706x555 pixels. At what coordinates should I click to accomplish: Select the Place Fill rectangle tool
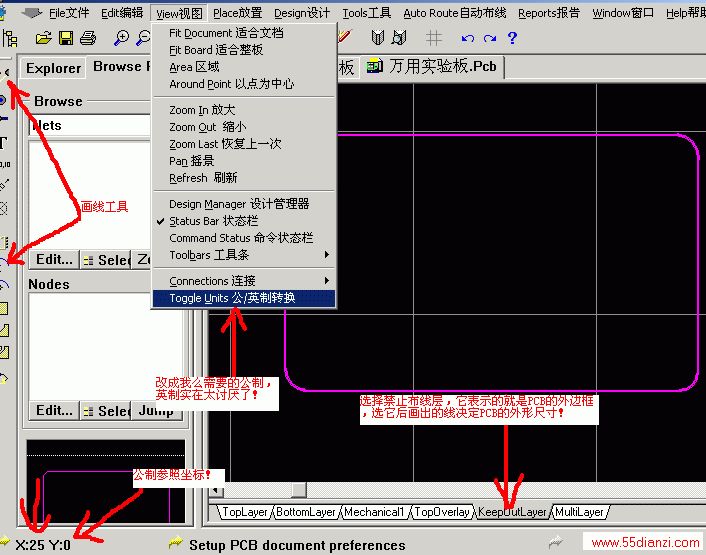[4, 309]
